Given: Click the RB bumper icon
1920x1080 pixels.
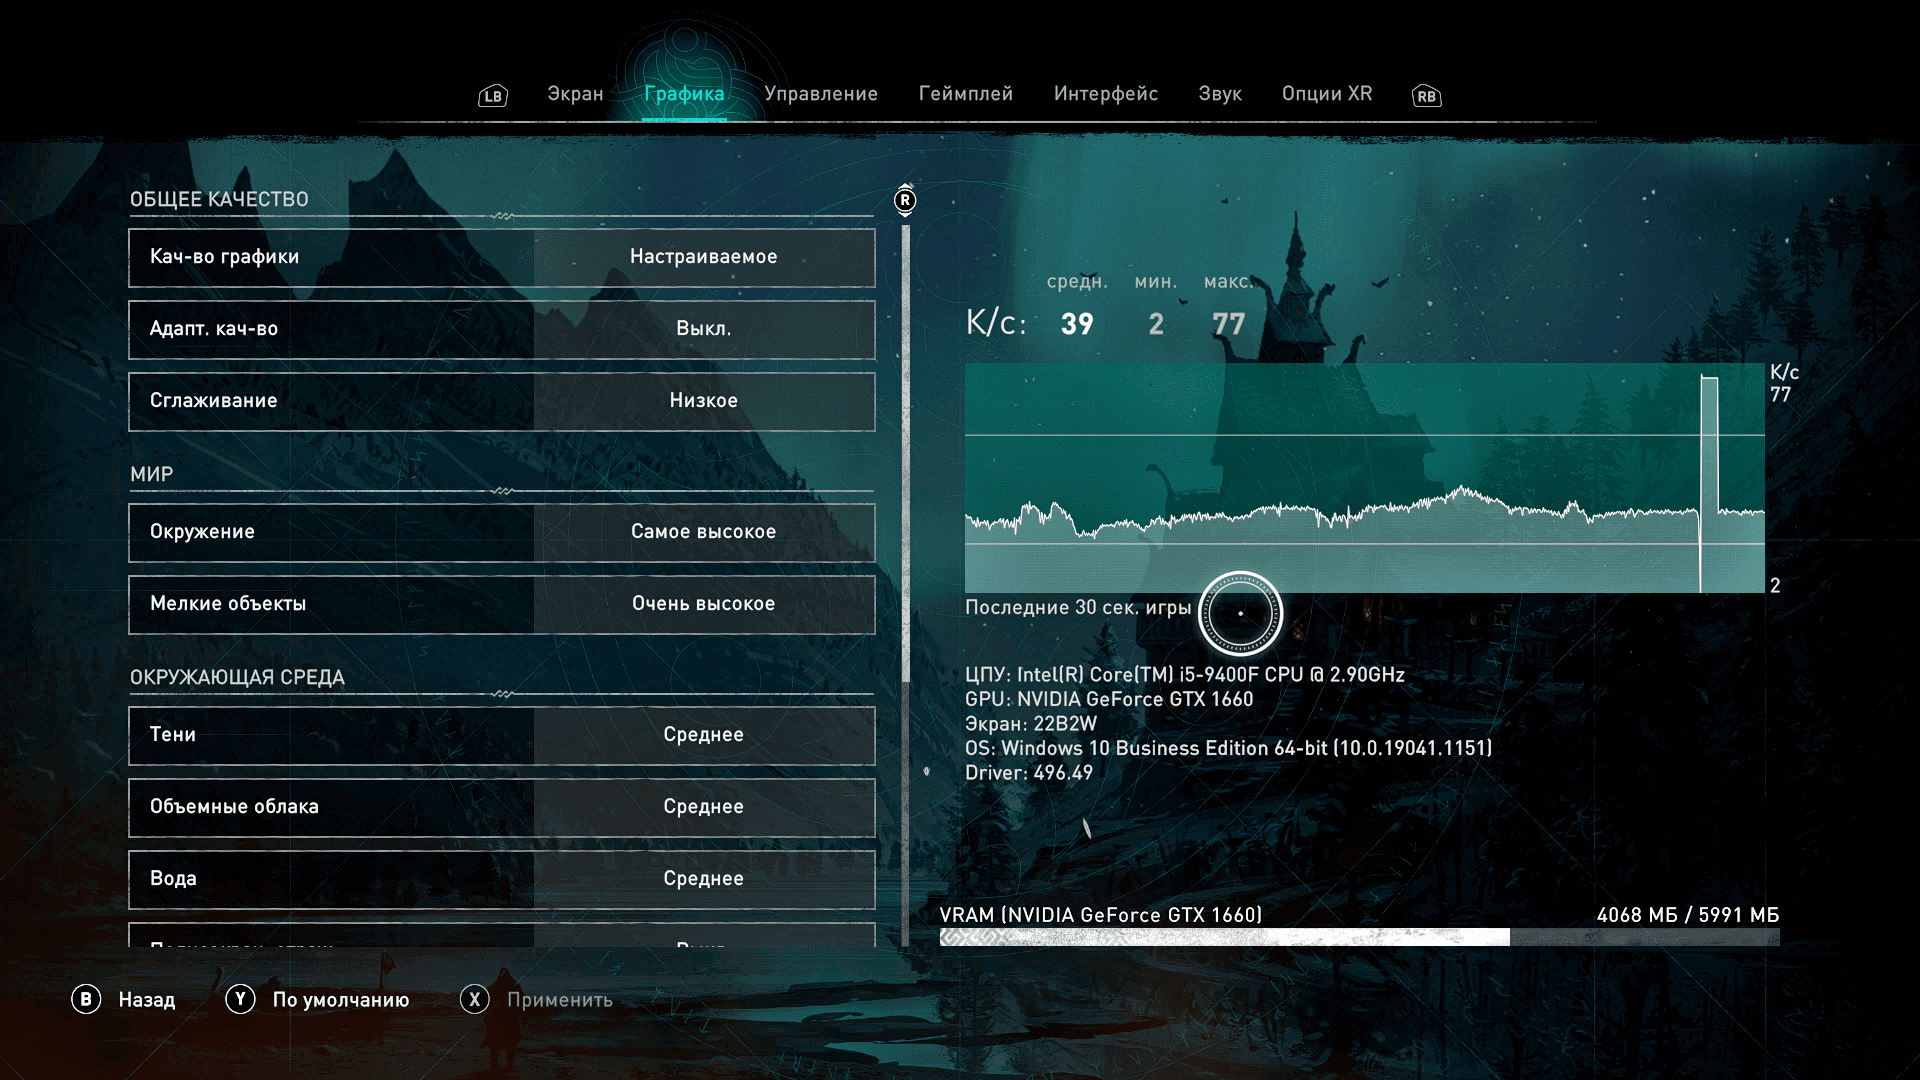Looking at the screenshot, I should tap(1426, 96).
